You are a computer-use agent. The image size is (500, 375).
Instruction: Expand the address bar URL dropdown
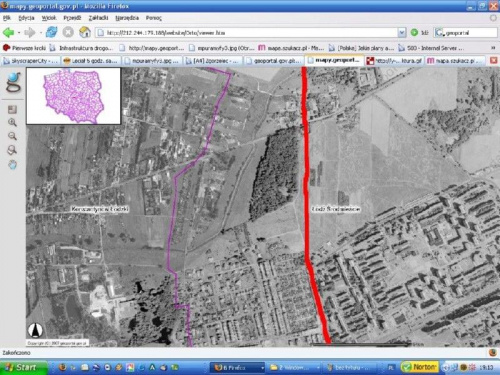[x=402, y=33]
